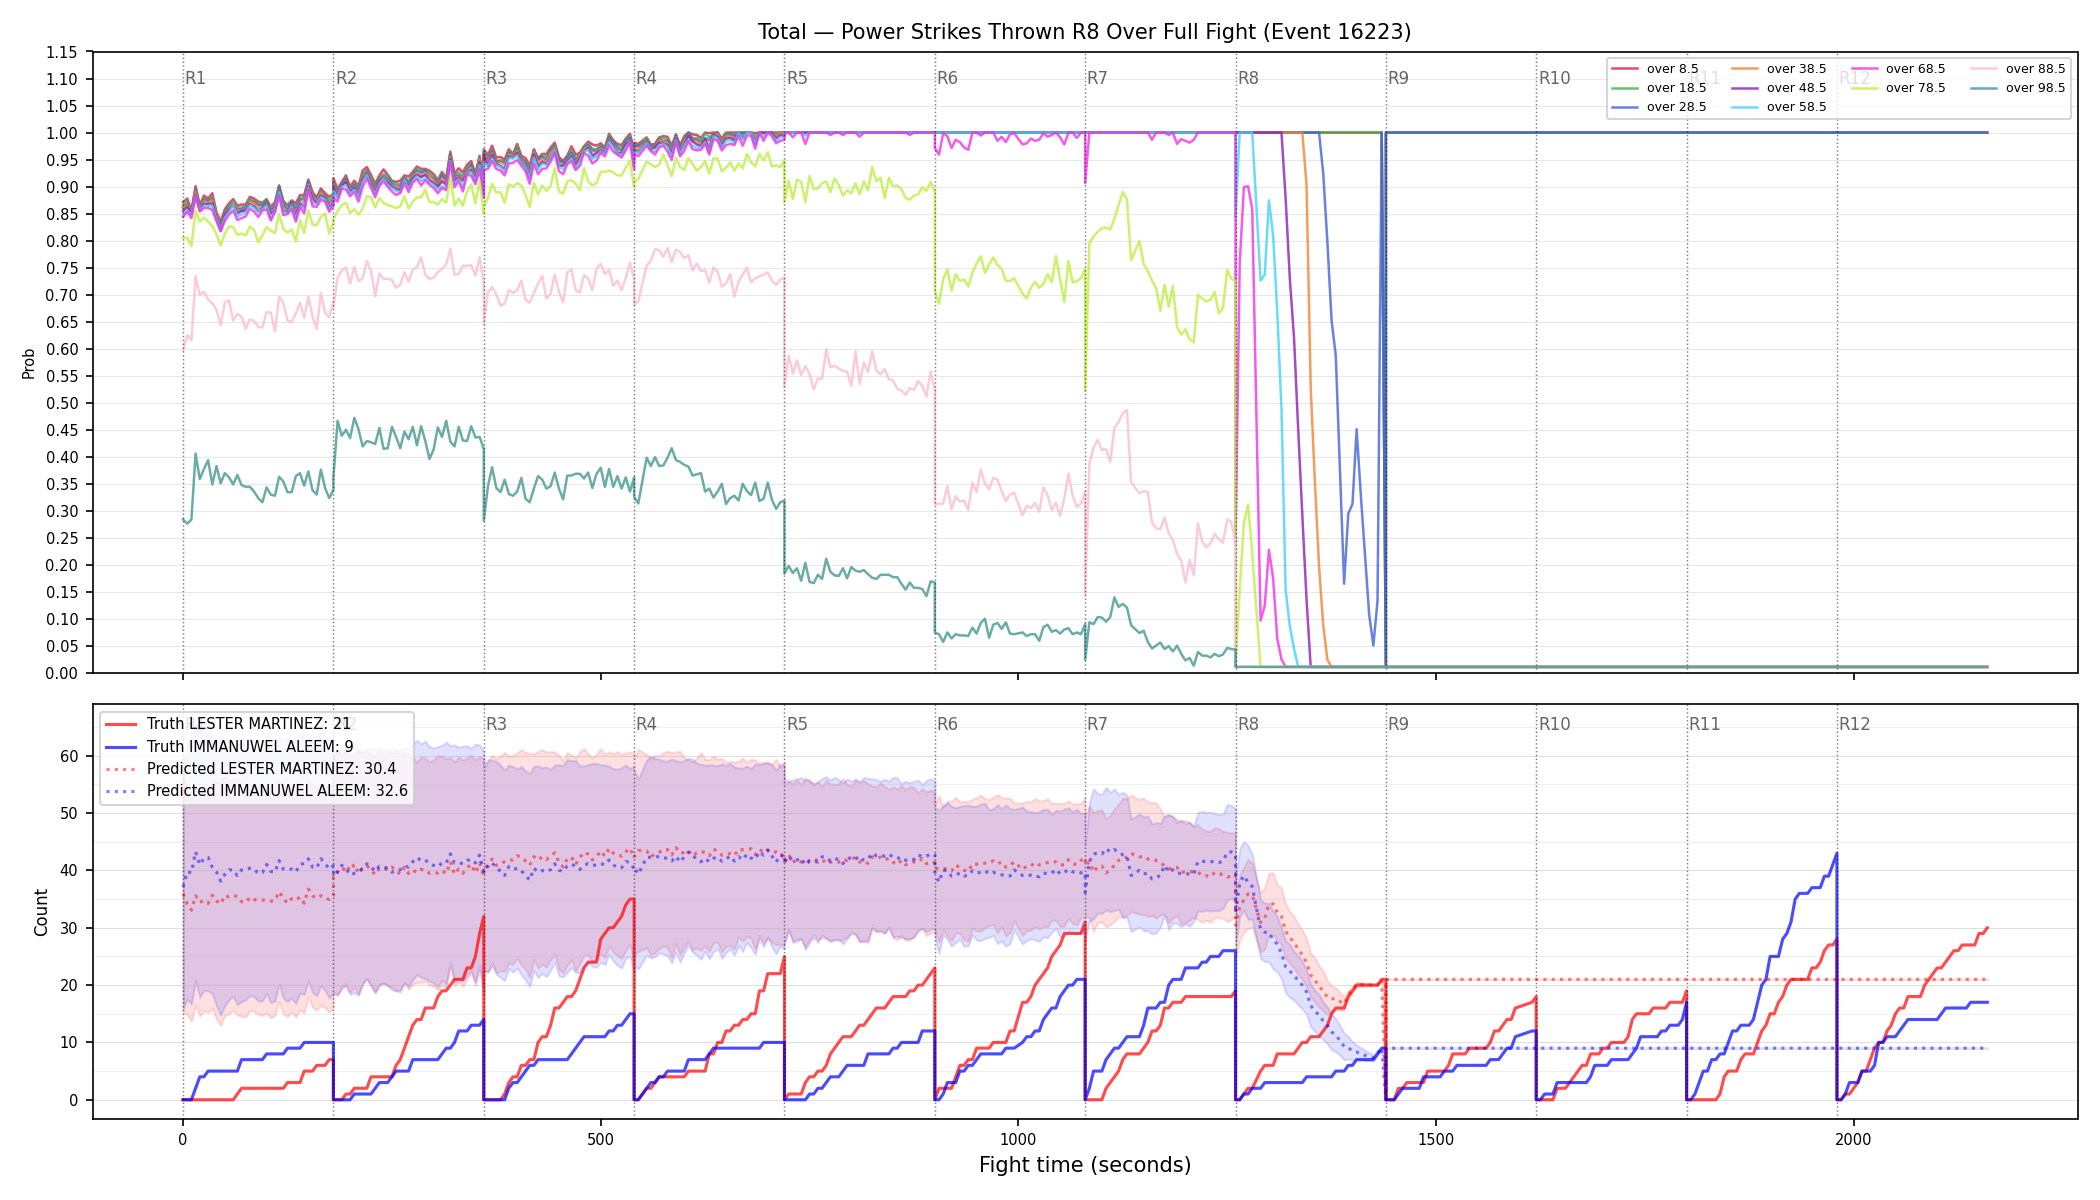The height and width of the screenshot is (1200, 2100).
Task: Click the 1500 tick on the time axis
Action: (x=1436, y=1139)
